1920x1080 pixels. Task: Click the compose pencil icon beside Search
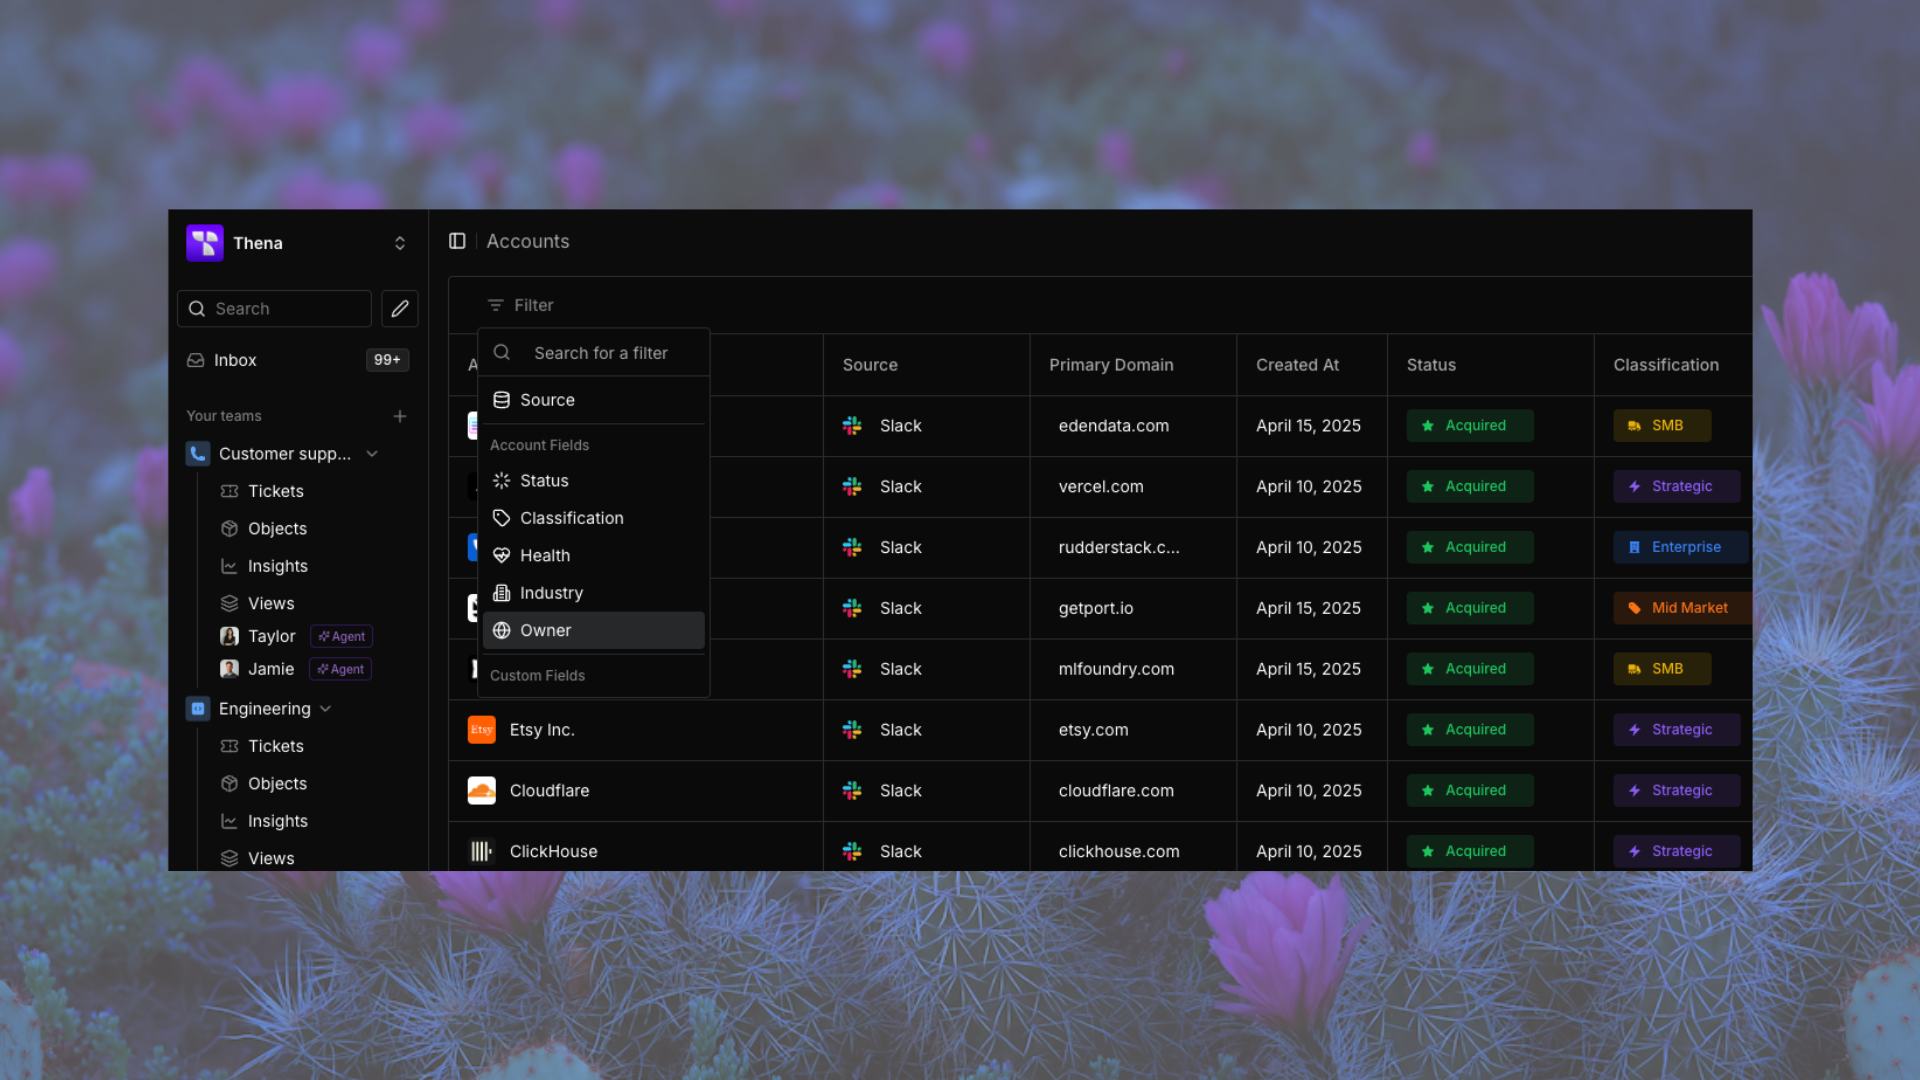click(x=399, y=308)
